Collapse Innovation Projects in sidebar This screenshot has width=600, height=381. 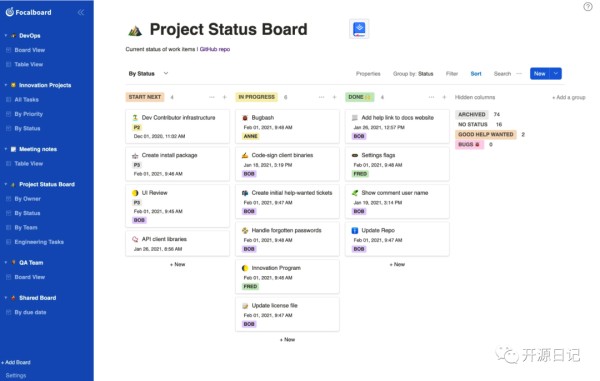pos(6,85)
